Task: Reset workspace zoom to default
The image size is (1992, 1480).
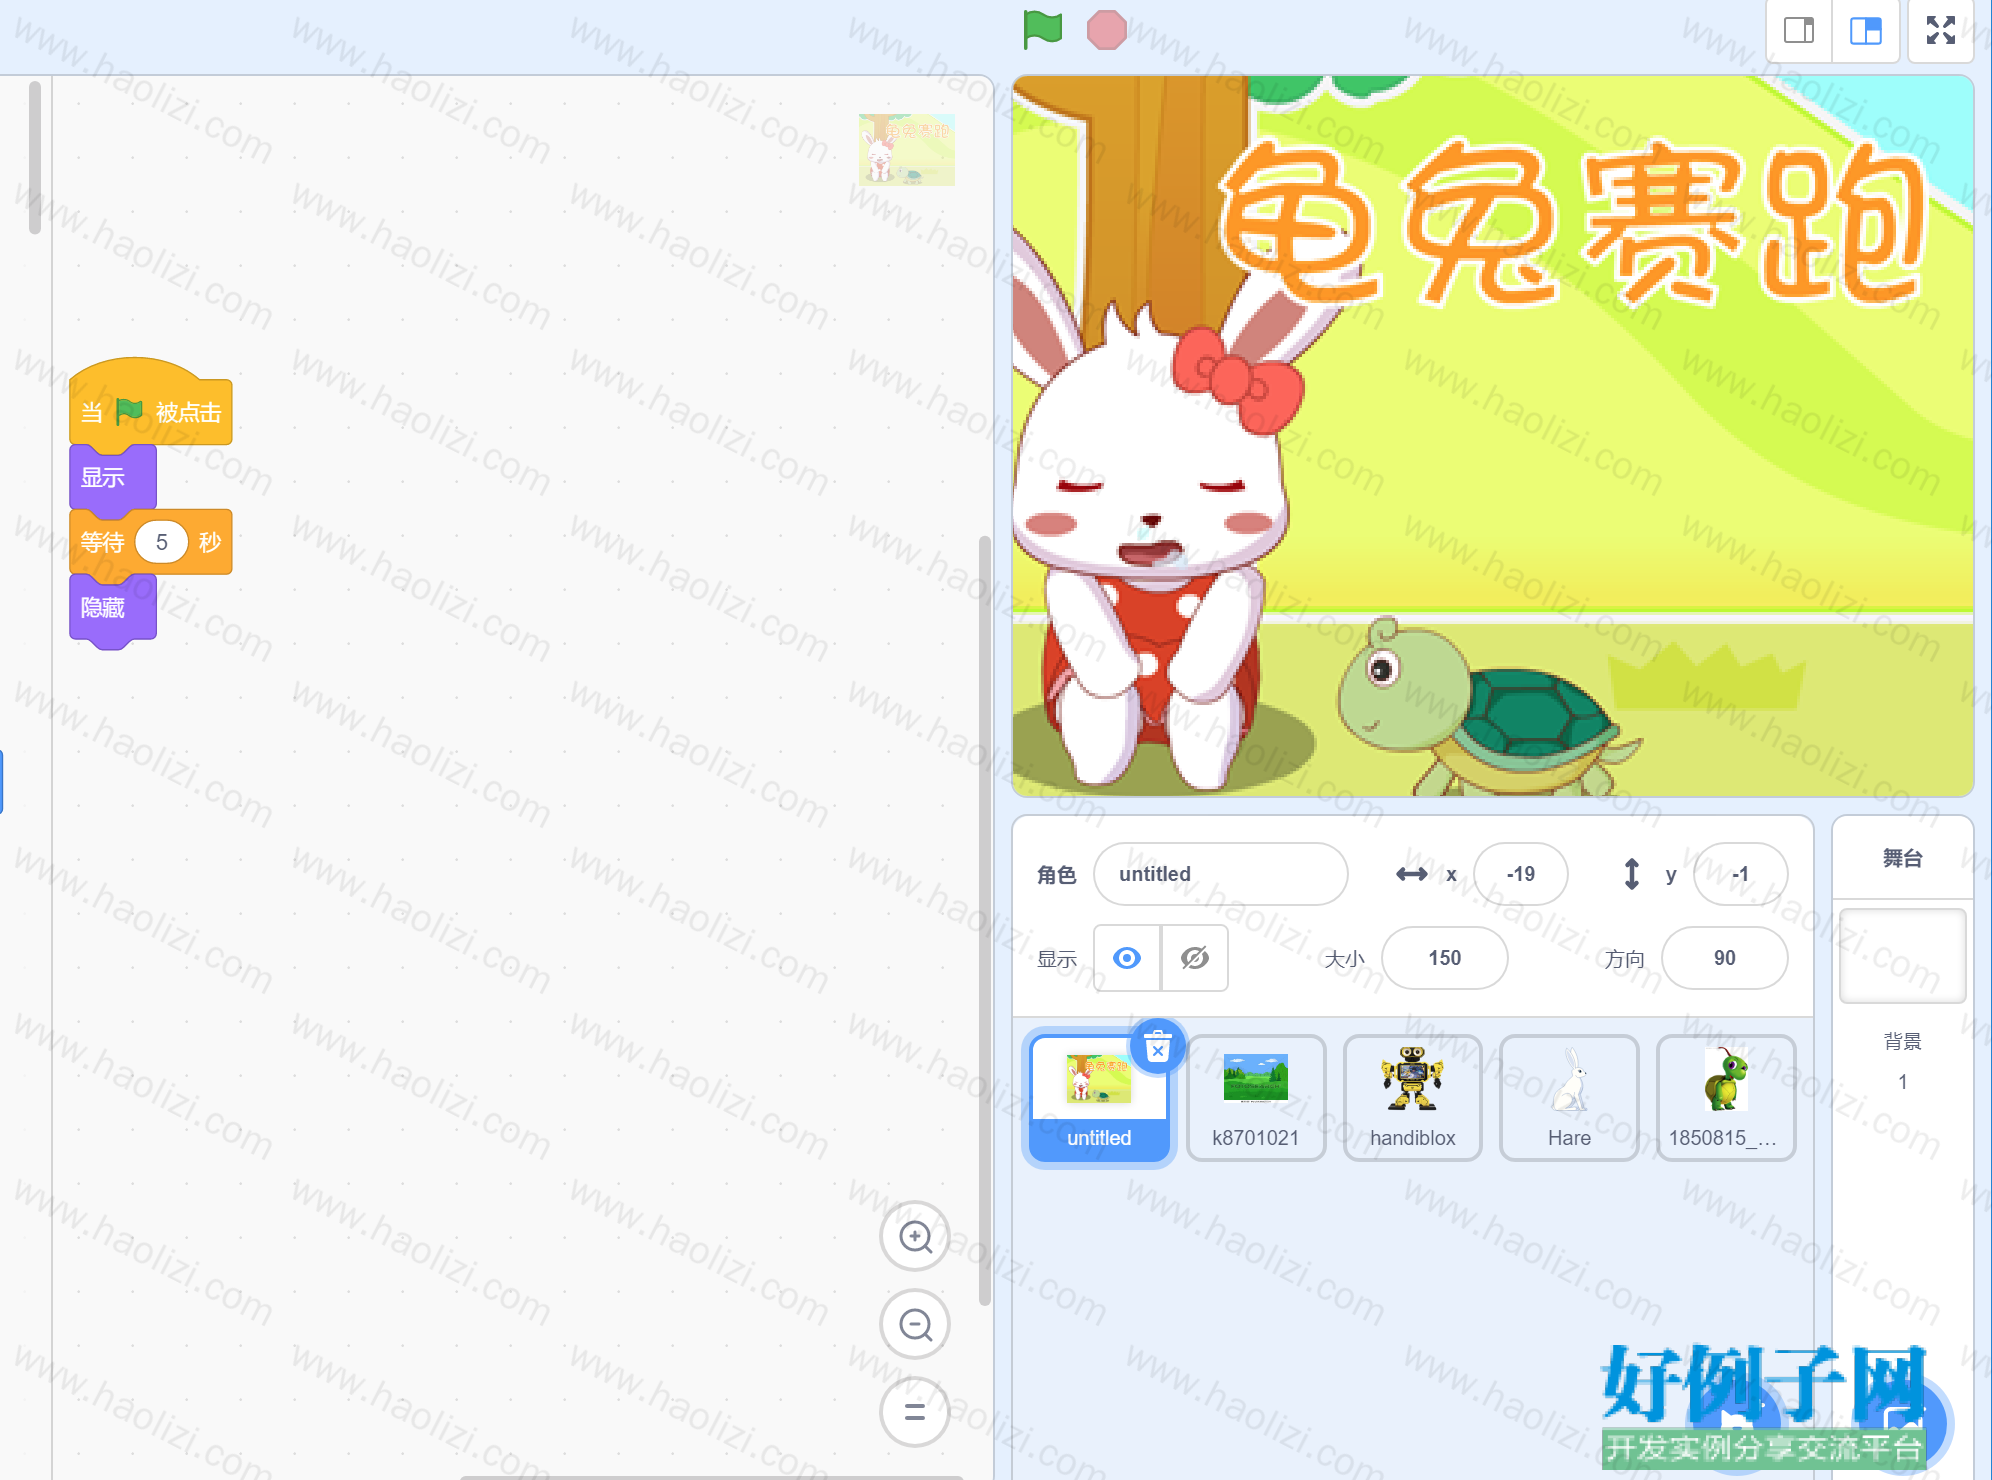Action: (915, 1412)
